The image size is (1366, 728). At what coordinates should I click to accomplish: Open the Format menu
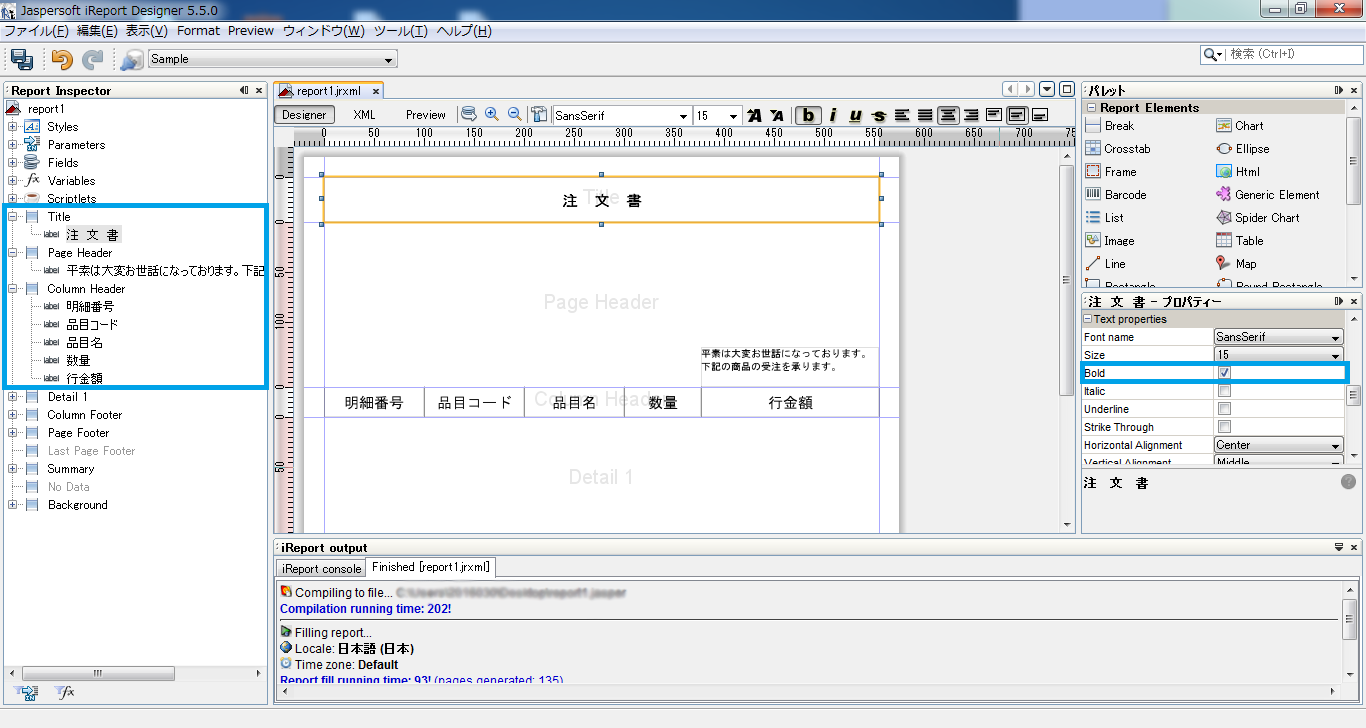(198, 30)
